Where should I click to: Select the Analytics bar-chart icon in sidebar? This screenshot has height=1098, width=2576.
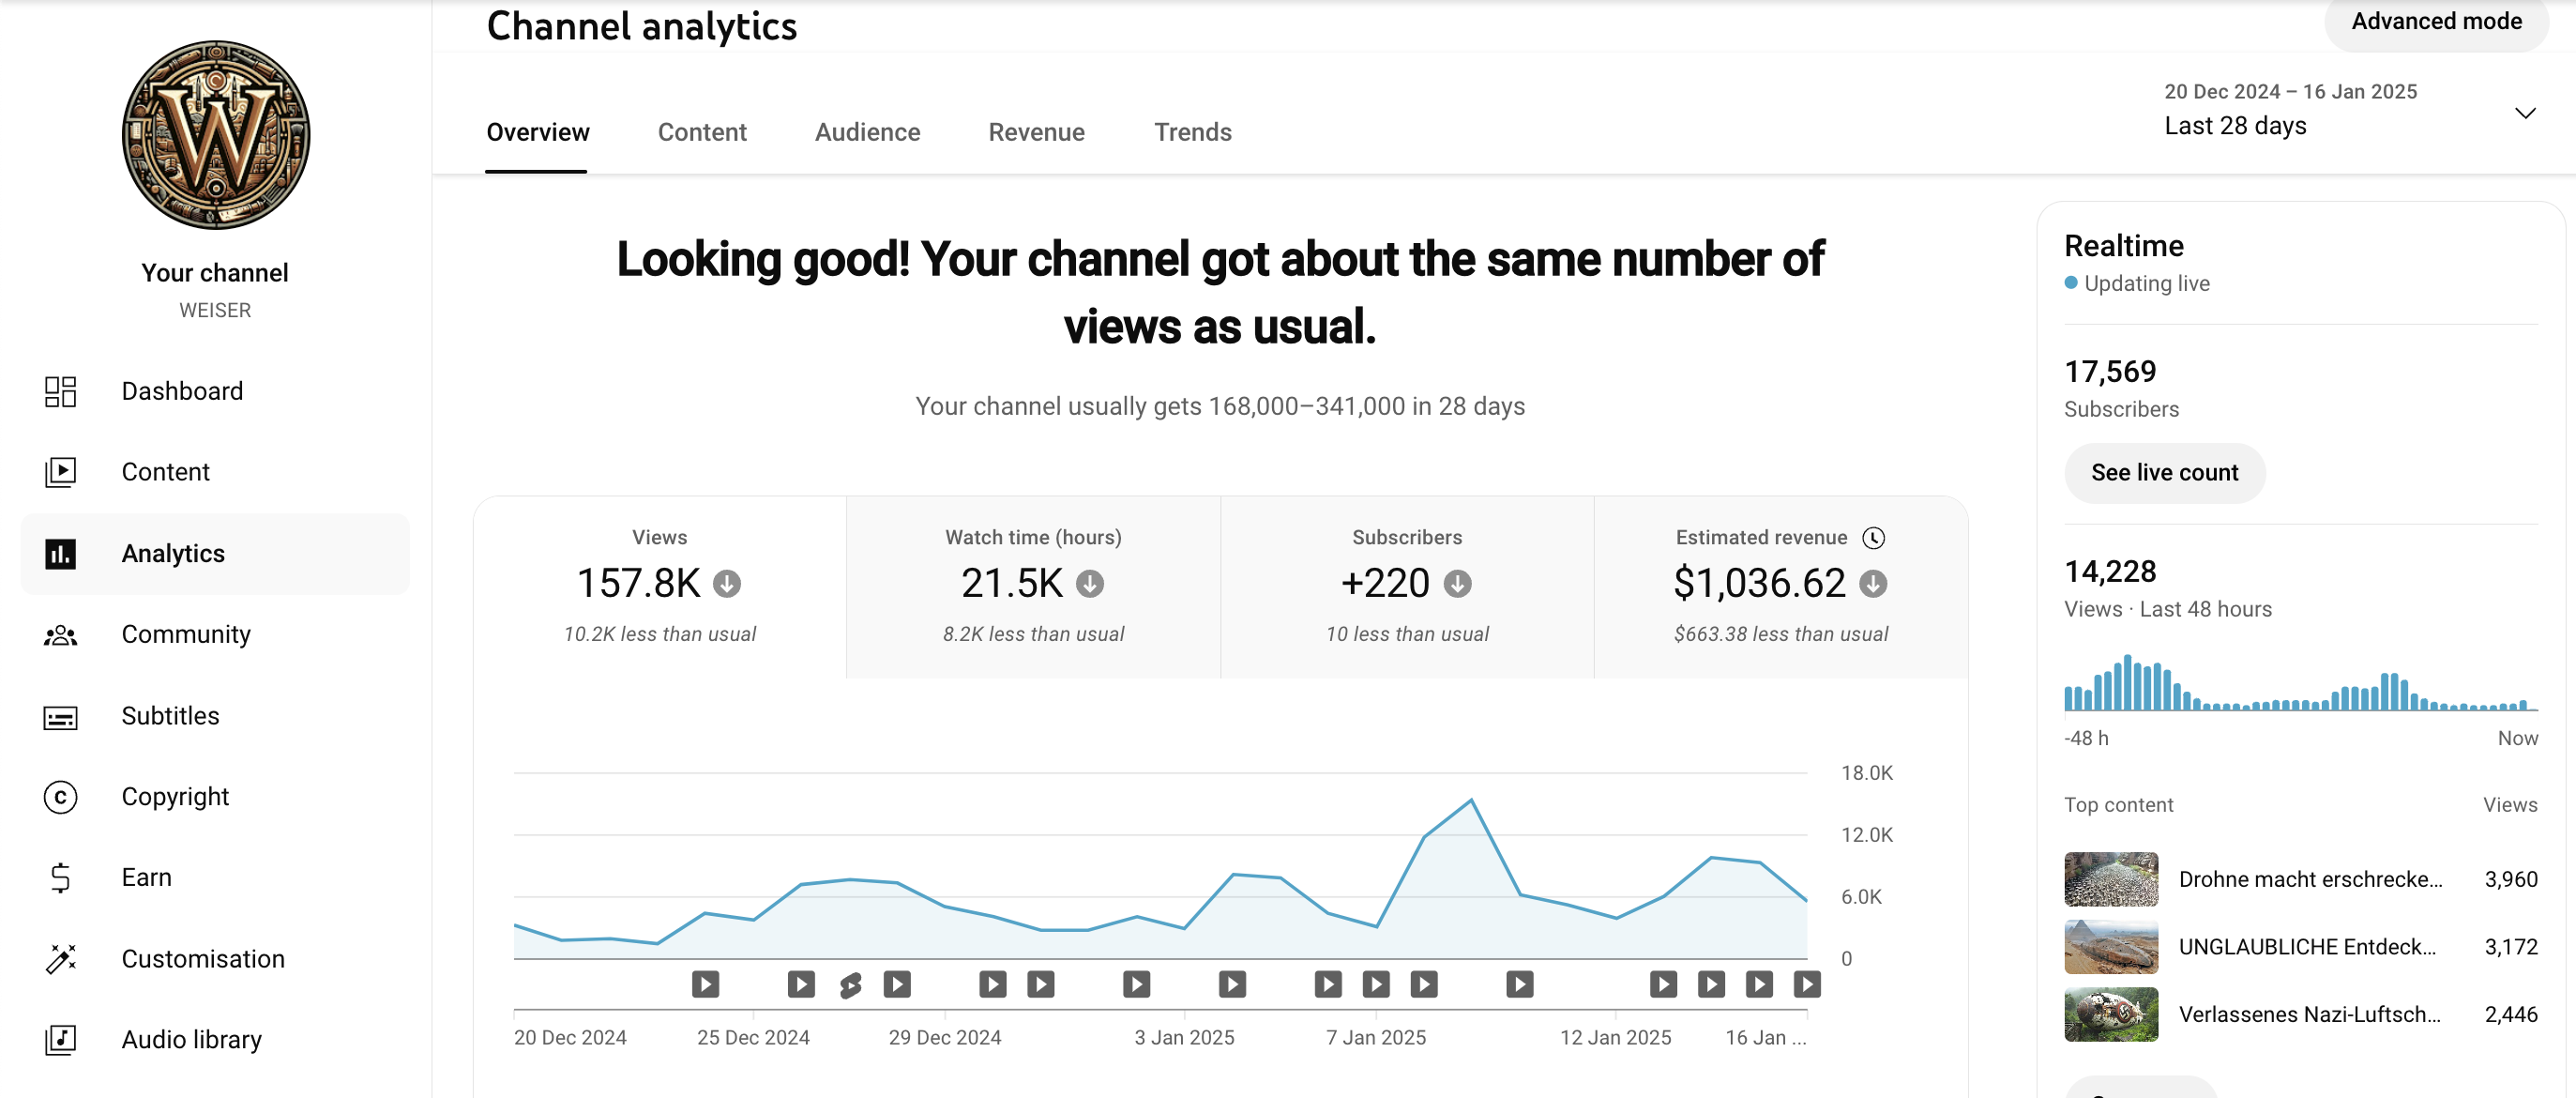coord(60,553)
